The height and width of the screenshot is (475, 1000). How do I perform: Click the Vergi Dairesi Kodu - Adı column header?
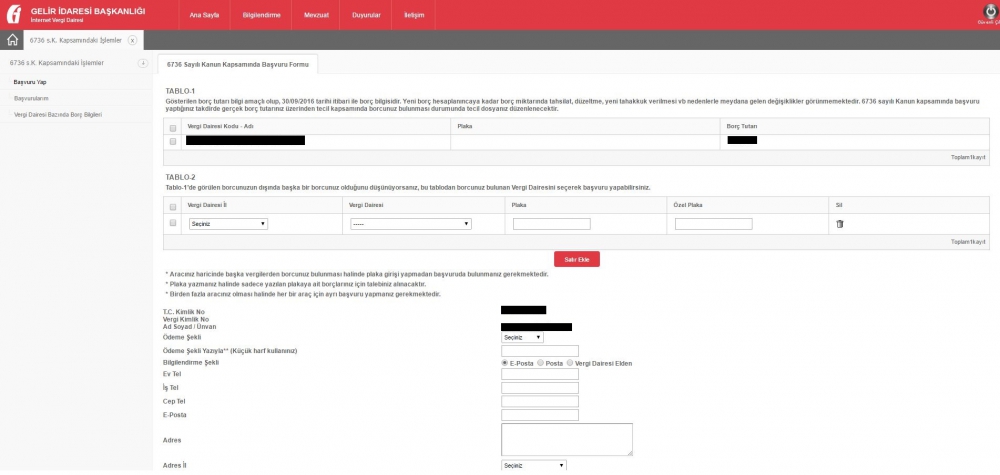click(221, 126)
